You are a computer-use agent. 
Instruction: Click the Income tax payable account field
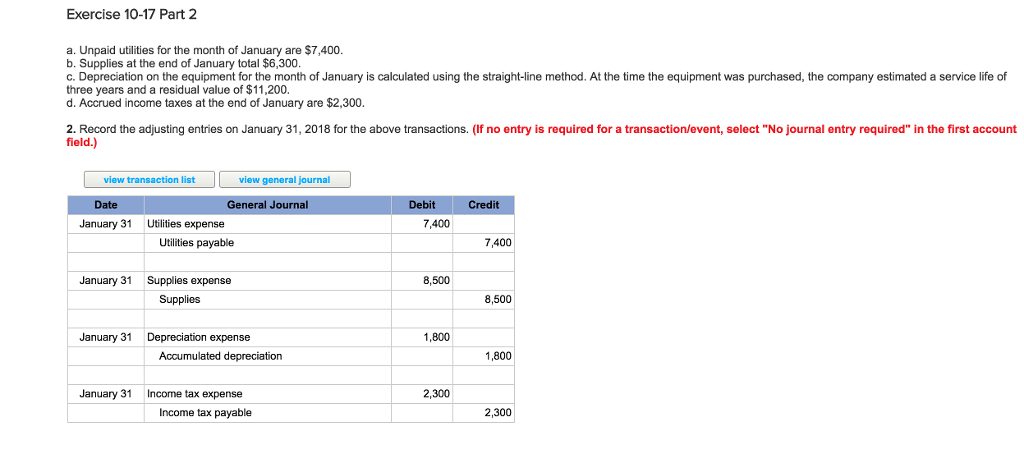point(268,413)
